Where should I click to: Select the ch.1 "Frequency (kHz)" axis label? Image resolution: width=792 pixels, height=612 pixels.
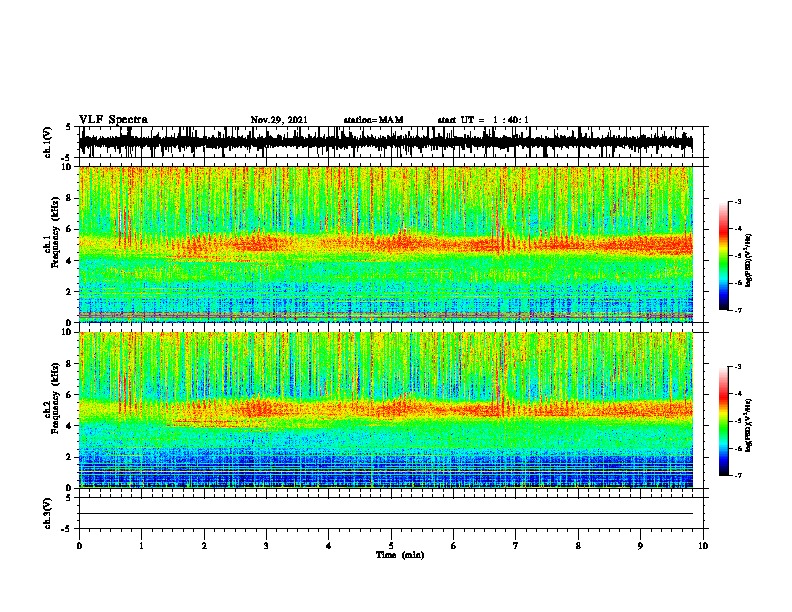point(55,233)
